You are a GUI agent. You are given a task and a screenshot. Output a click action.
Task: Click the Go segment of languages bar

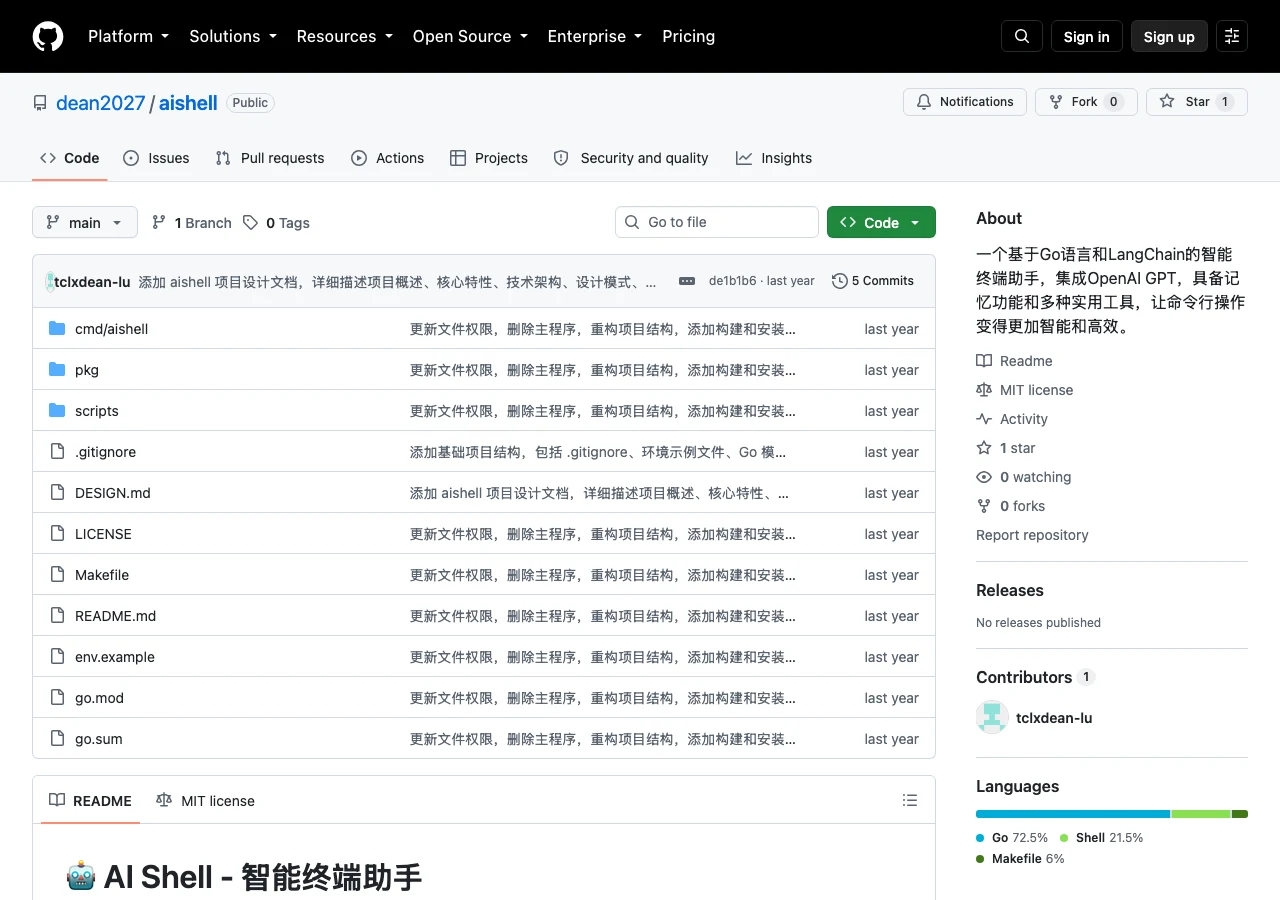(1073, 814)
